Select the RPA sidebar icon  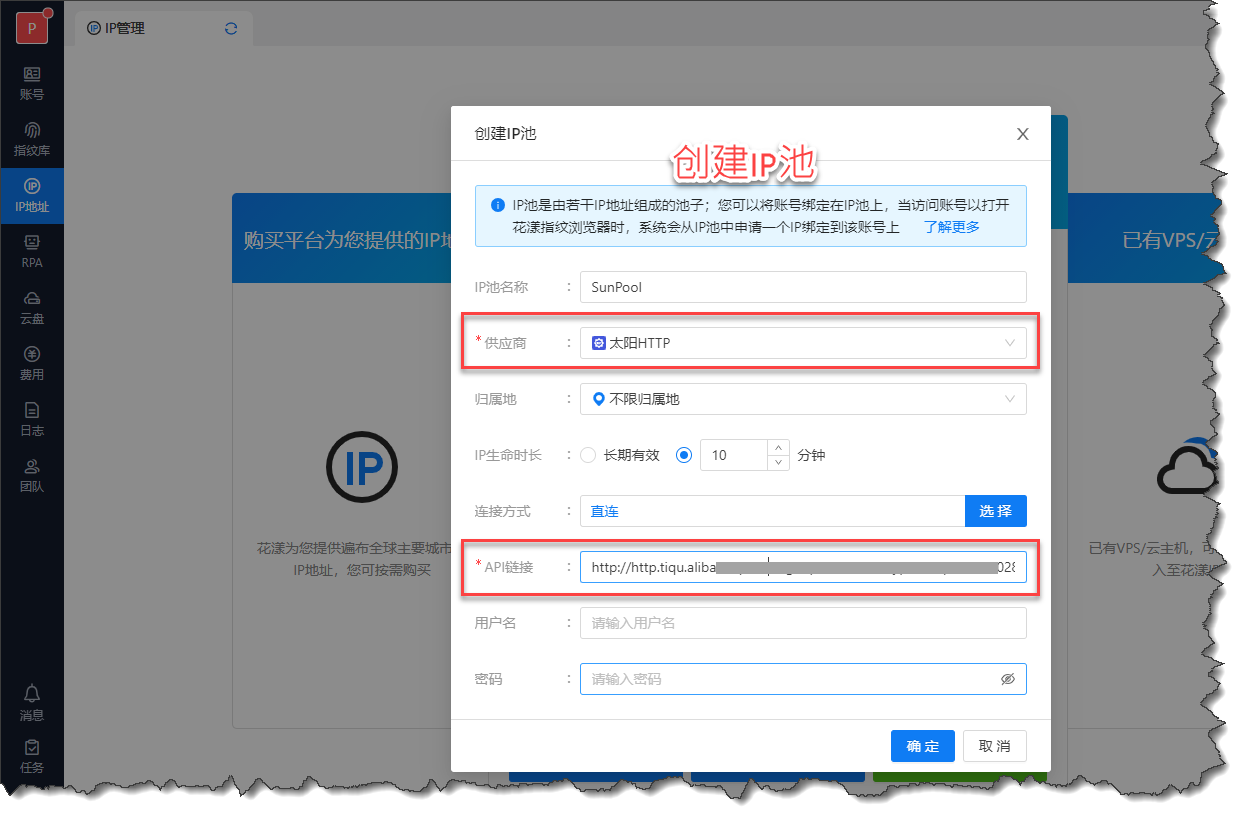(x=32, y=251)
